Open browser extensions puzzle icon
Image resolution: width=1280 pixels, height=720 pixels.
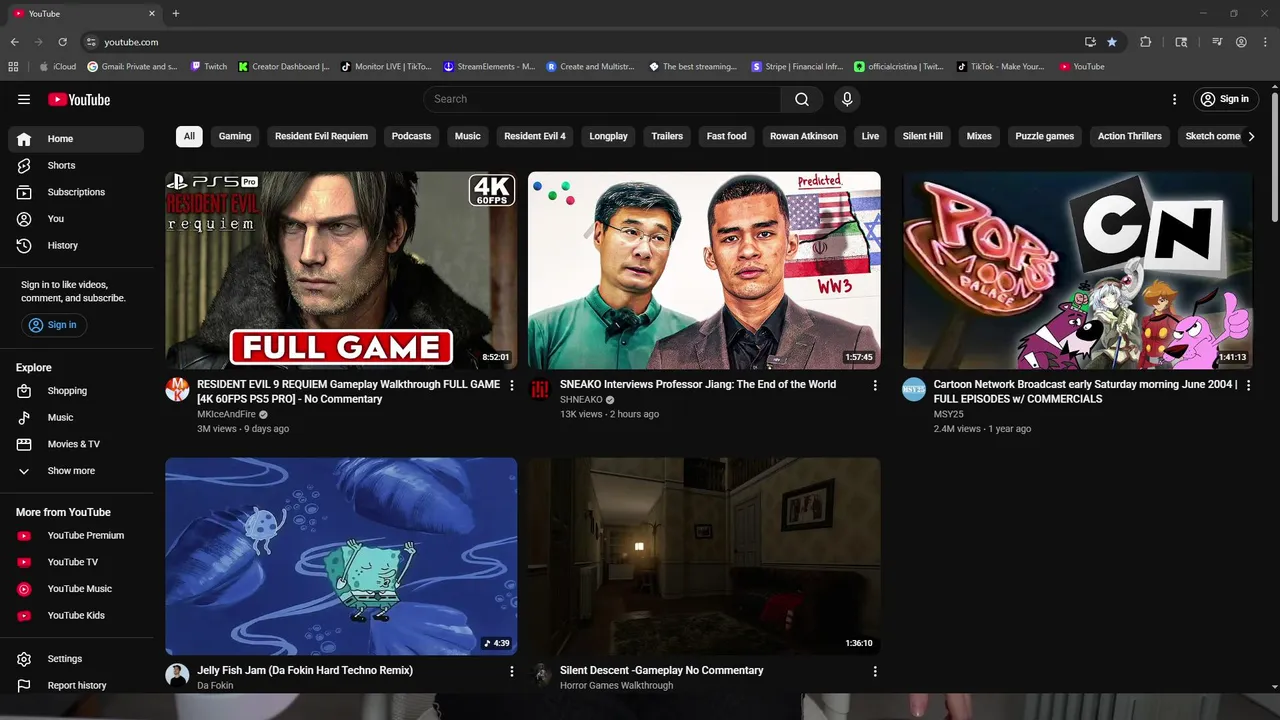coord(1146,42)
